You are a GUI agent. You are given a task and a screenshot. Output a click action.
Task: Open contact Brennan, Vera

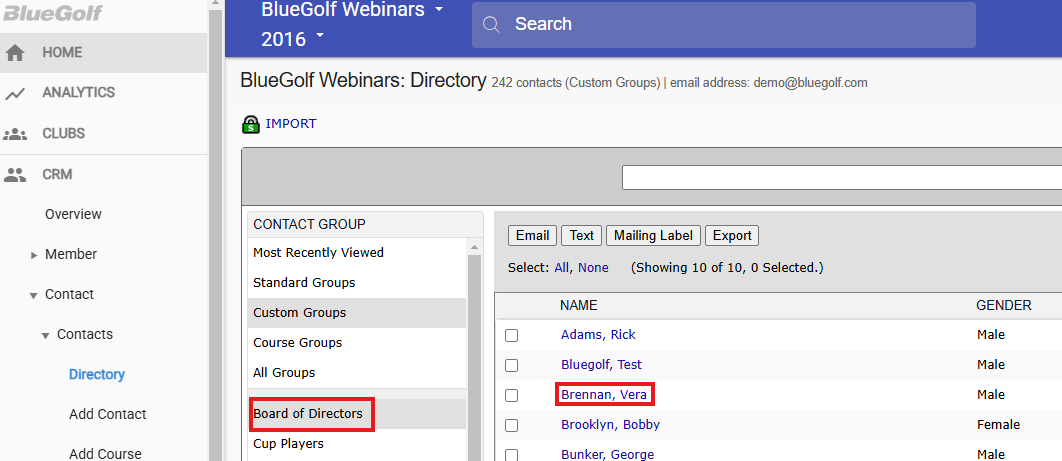[604, 395]
